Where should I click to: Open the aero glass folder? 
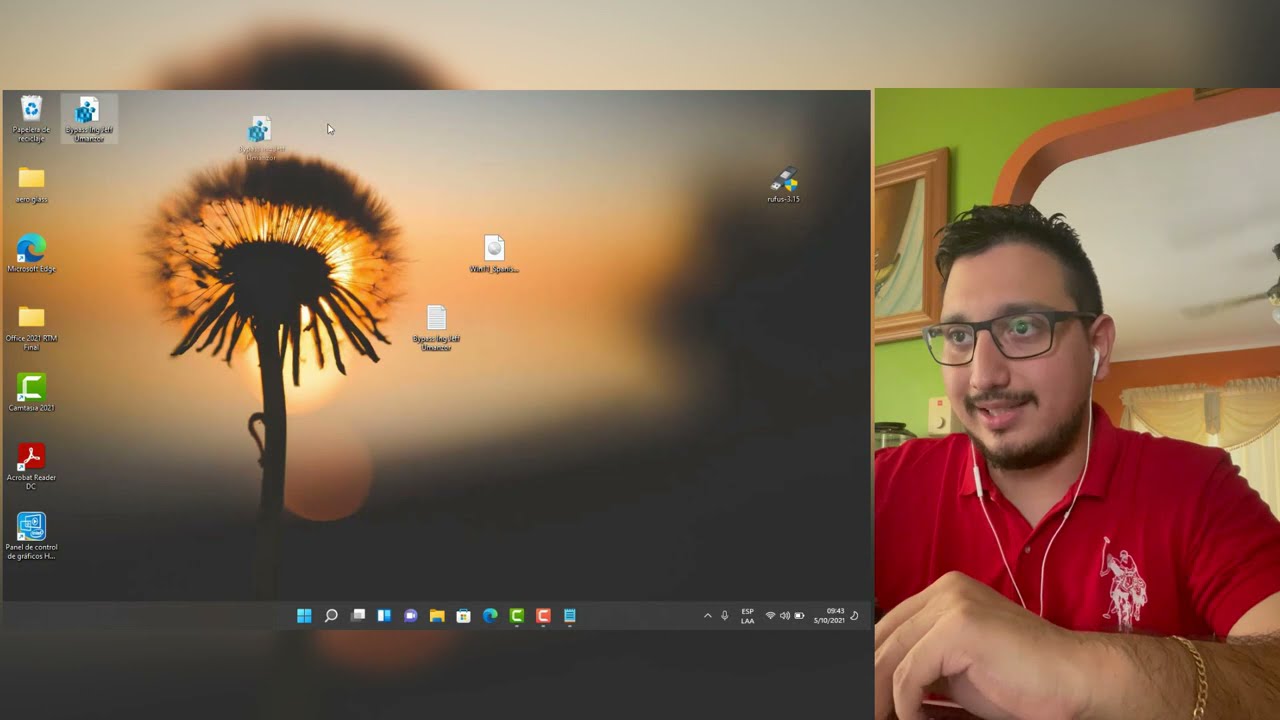click(x=31, y=185)
